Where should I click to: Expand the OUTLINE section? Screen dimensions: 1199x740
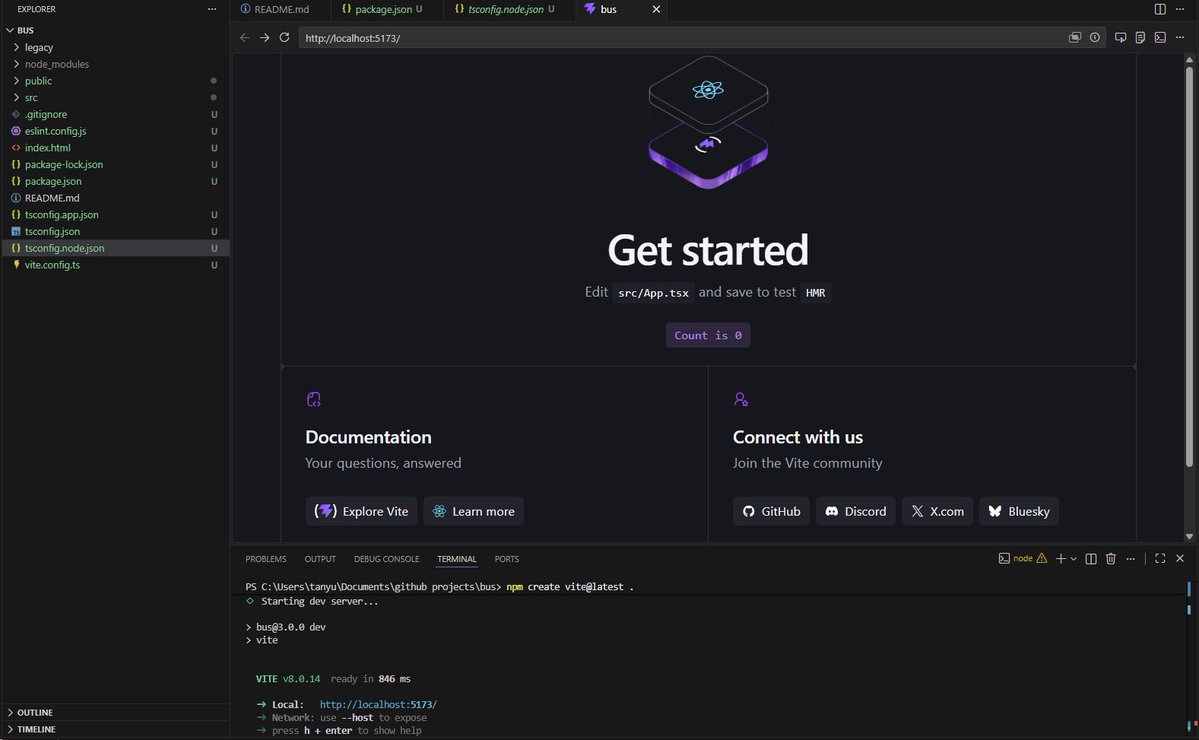pyautogui.click(x=115, y=712)
